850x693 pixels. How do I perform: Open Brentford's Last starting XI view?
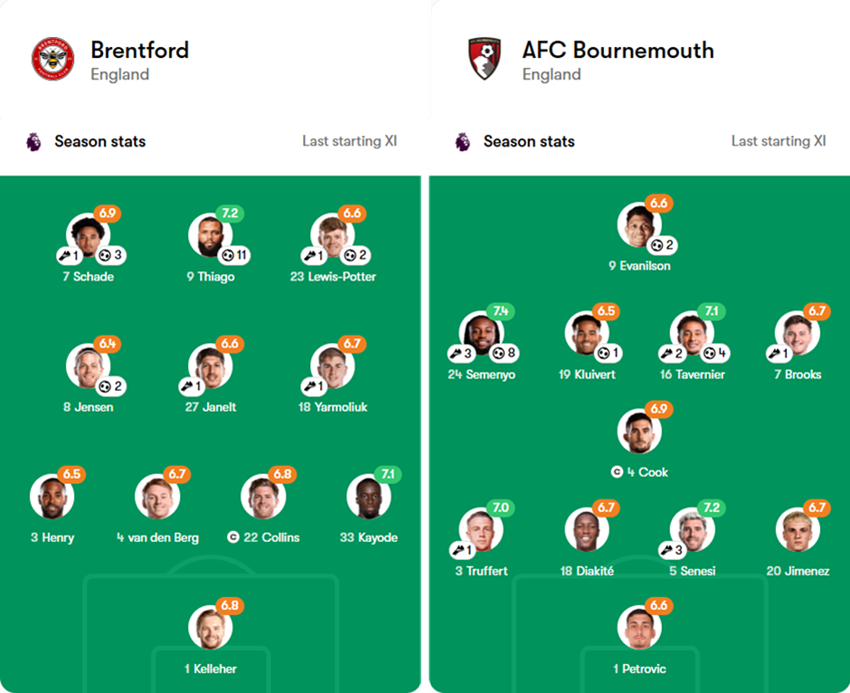click(349, 142)
